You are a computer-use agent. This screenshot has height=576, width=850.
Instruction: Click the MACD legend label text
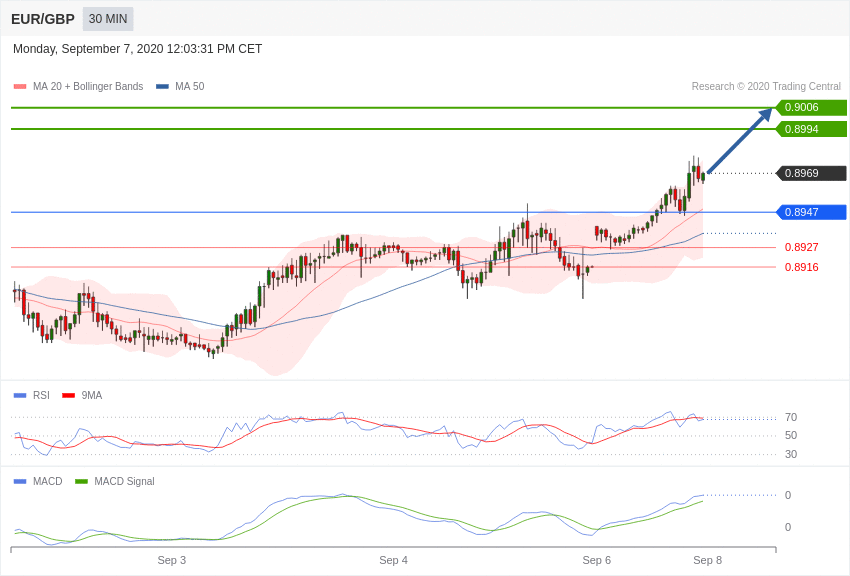click(48, 481)
